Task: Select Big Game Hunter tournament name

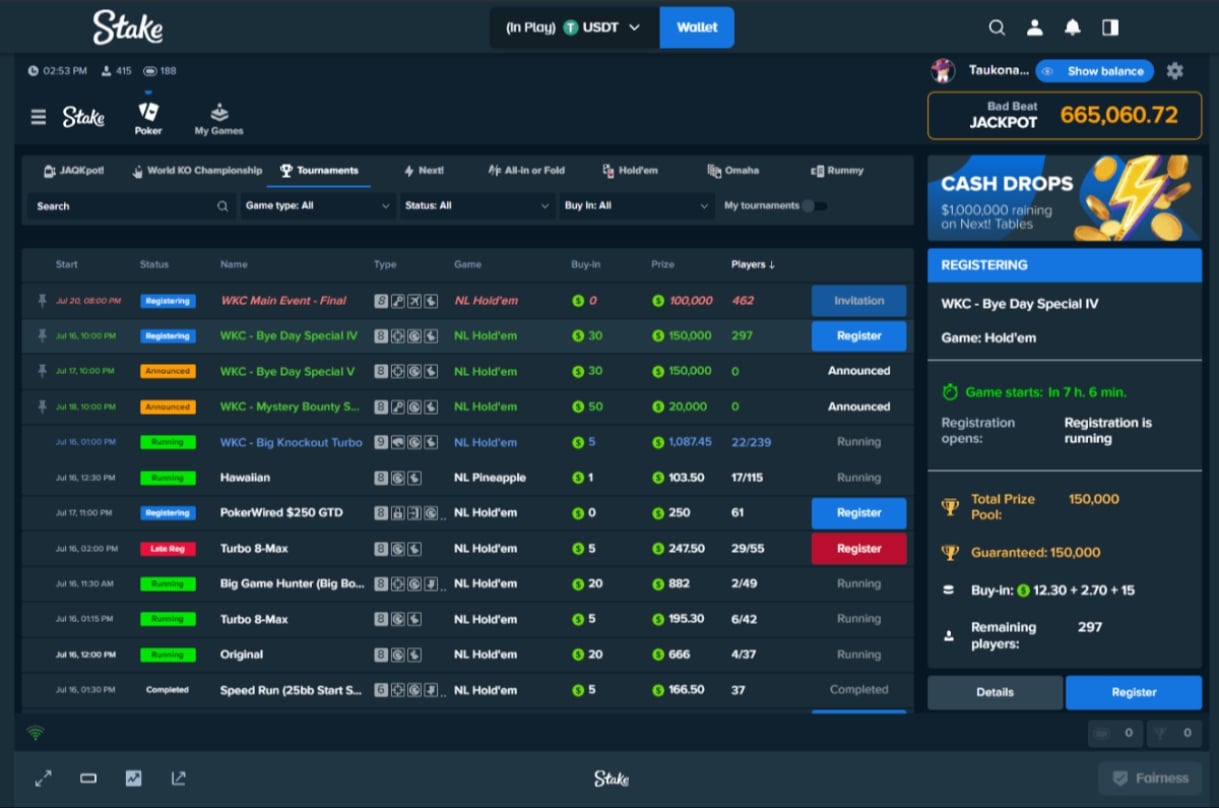Action: pos(292,584)
